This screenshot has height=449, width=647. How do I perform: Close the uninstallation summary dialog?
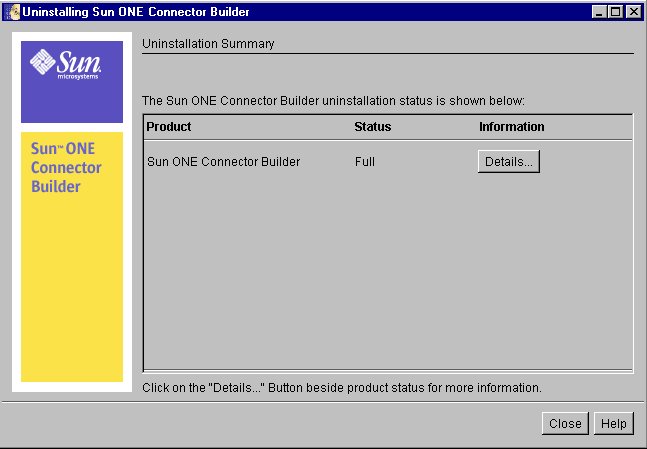[565, 423]
